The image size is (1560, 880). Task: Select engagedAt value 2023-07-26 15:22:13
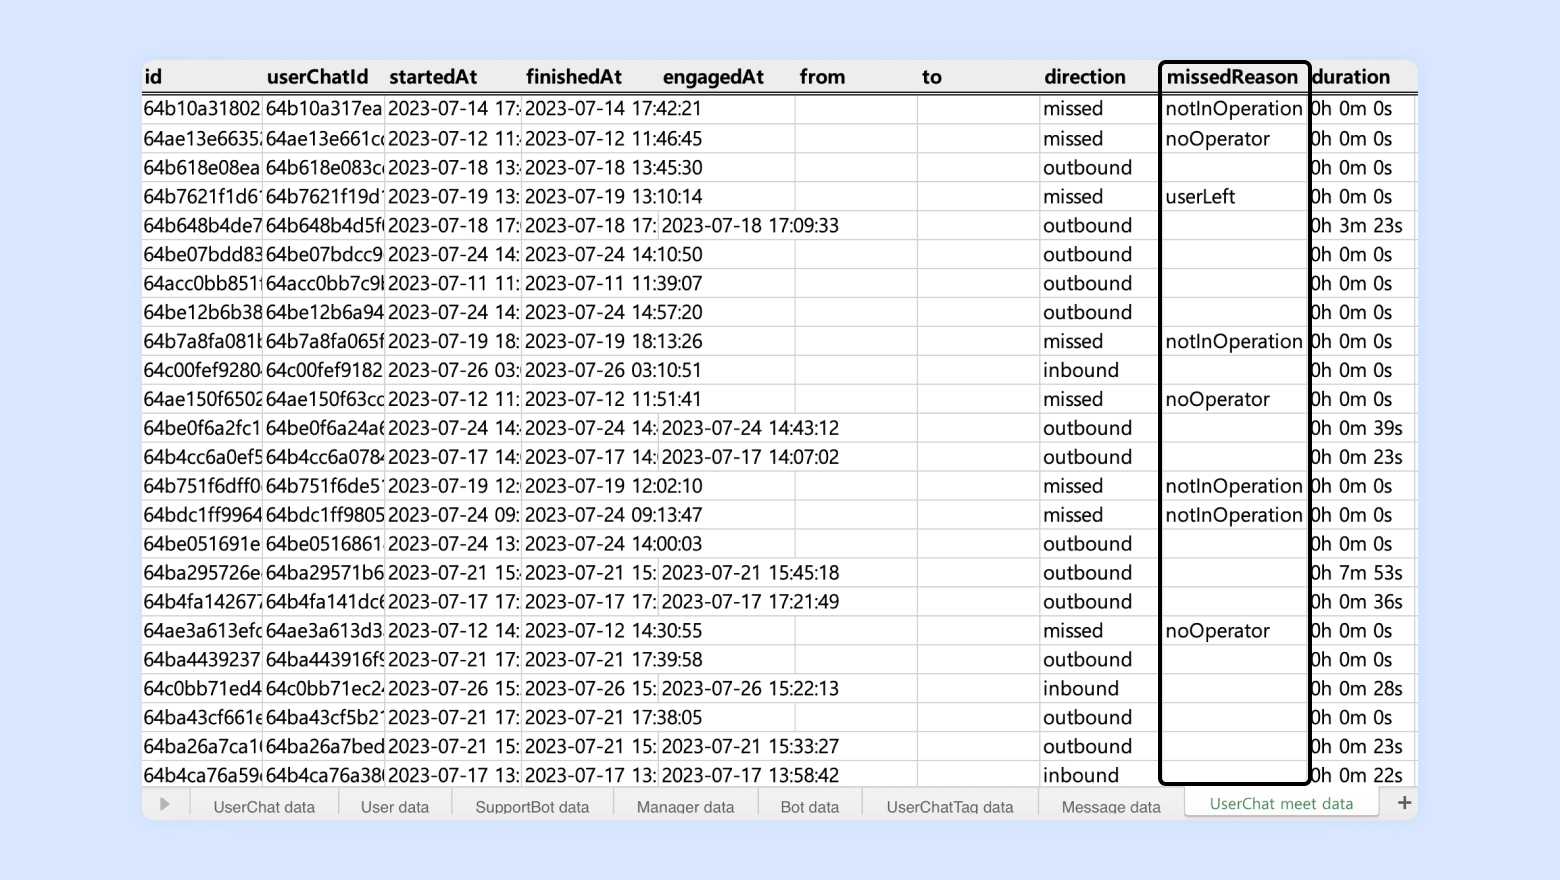point(750,689)
